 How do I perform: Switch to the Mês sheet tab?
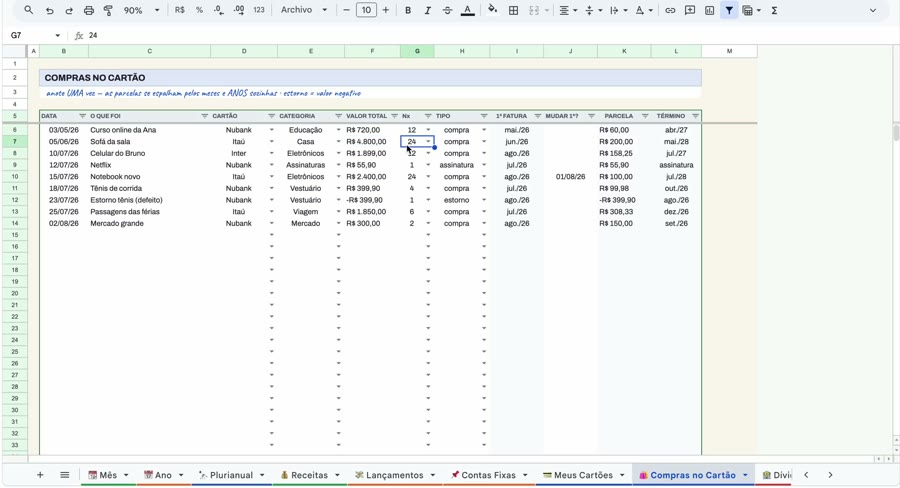pyautogui.click(x=108, y=475)
